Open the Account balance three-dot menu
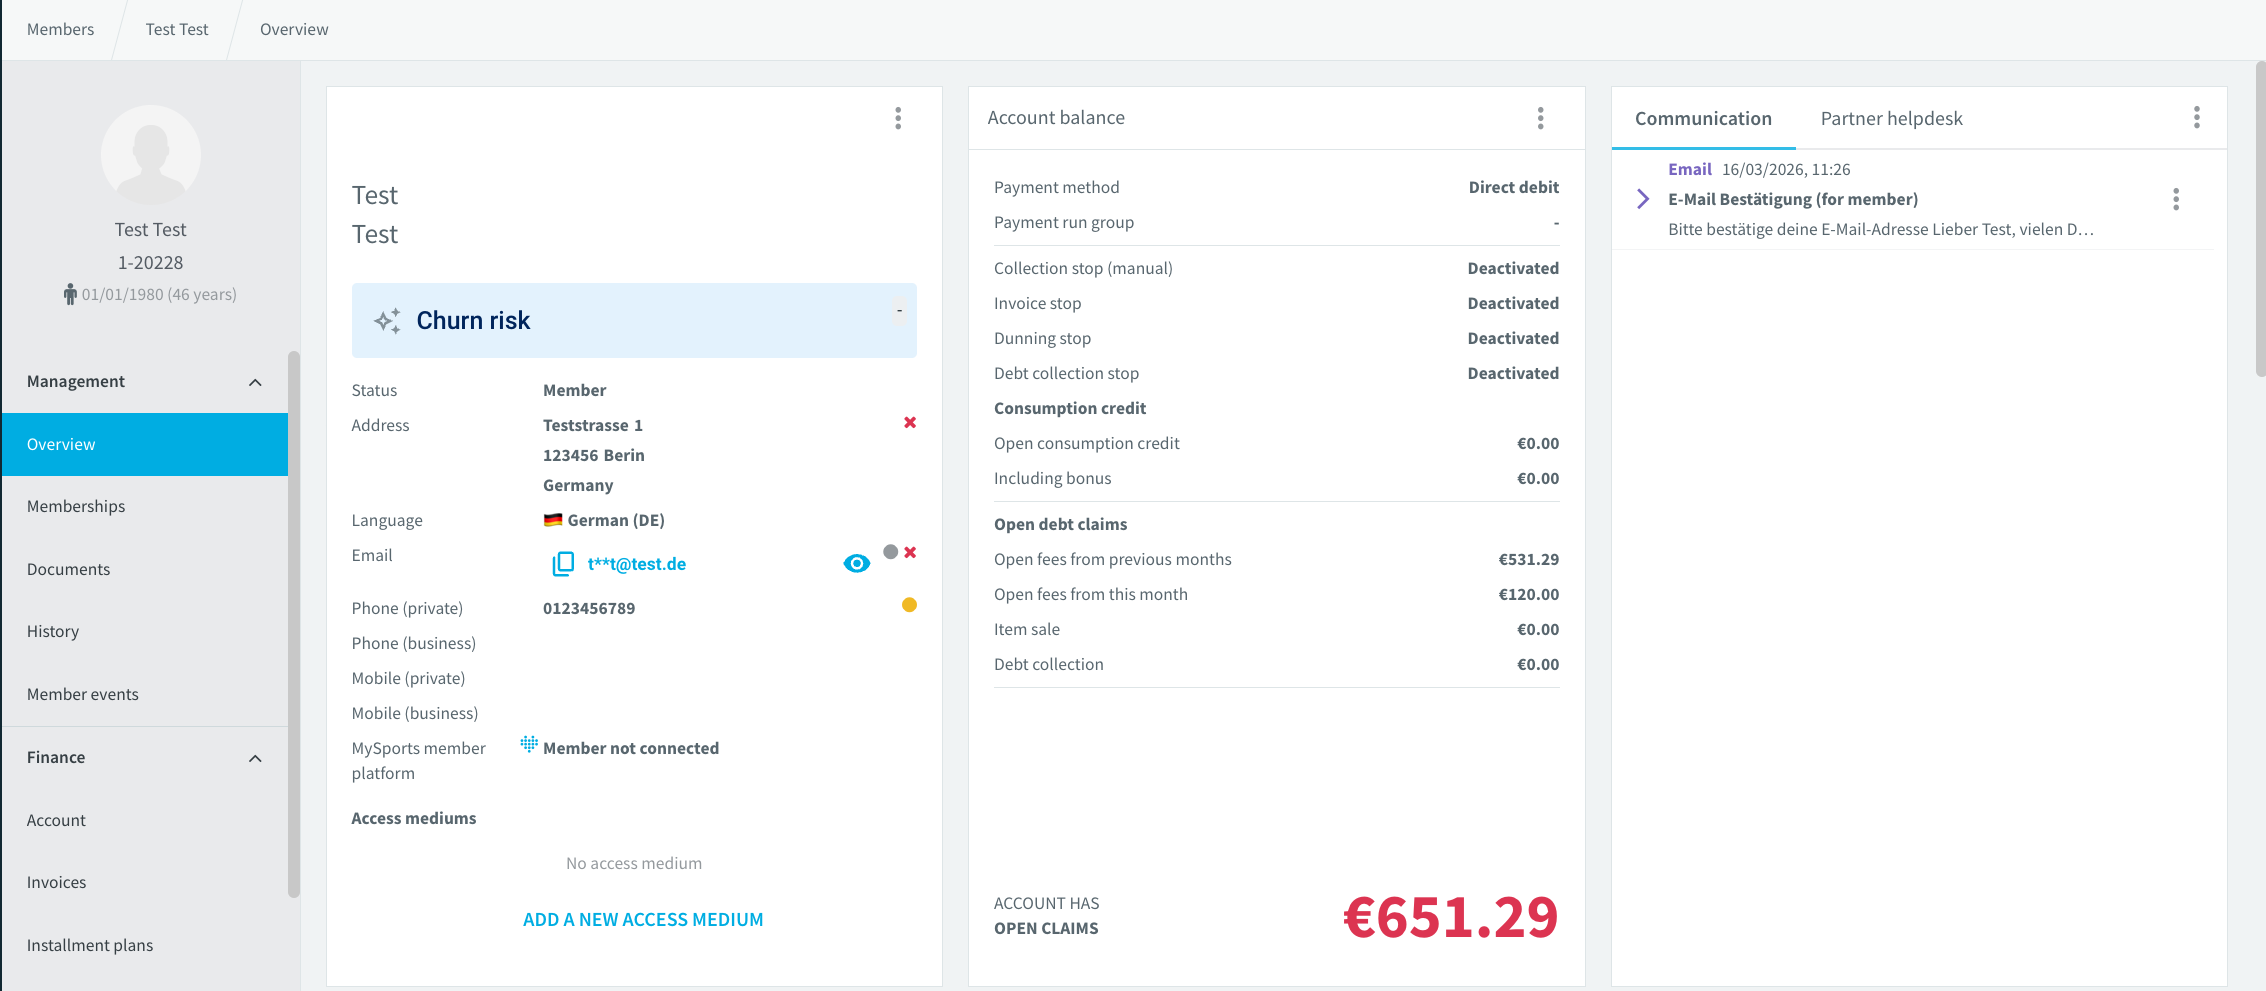 pyautogui.click(x=1540, y=118)
